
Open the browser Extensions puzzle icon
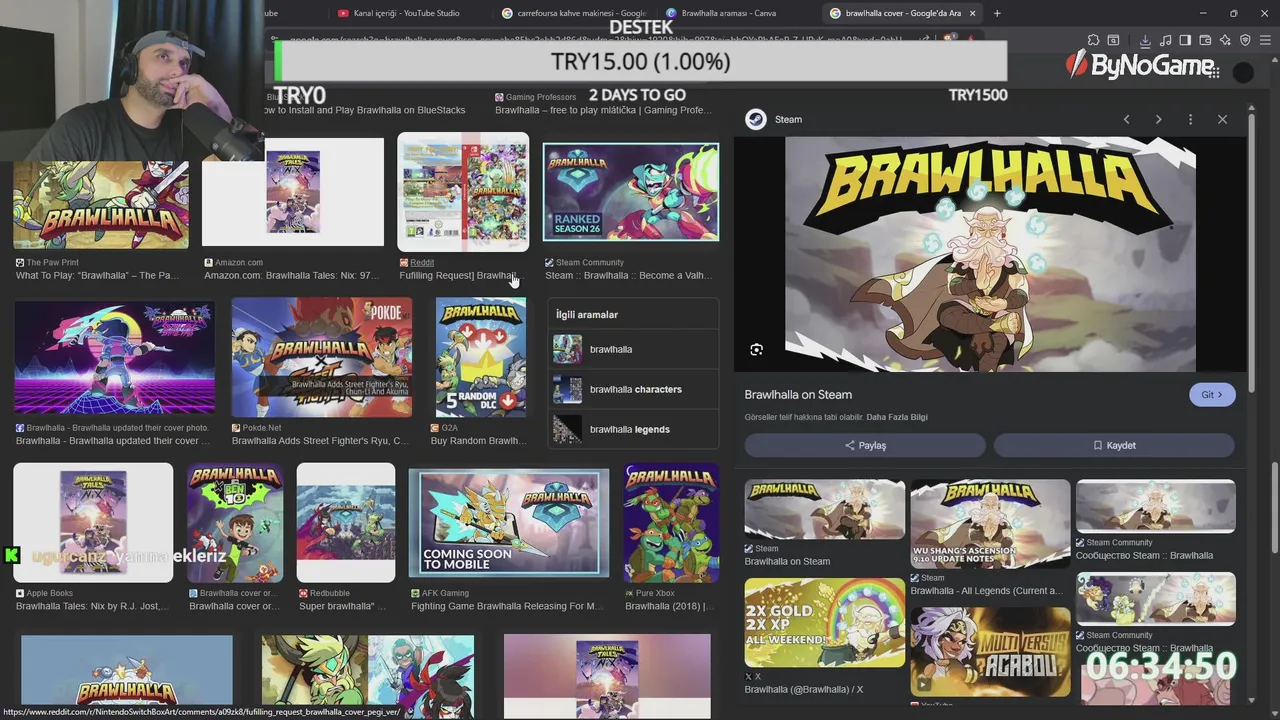point(1093,40)
